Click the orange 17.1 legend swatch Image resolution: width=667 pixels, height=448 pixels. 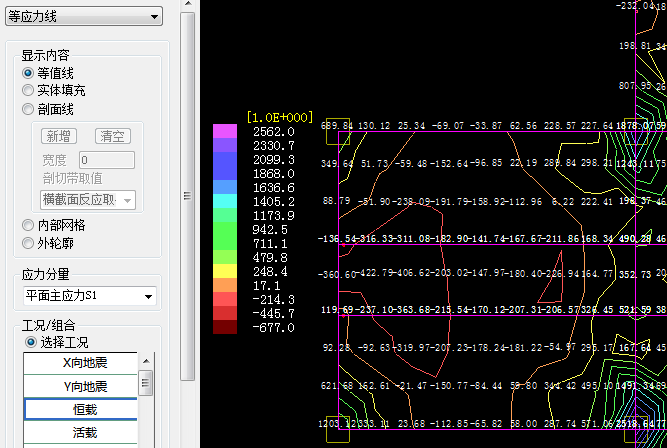(225, 285)
